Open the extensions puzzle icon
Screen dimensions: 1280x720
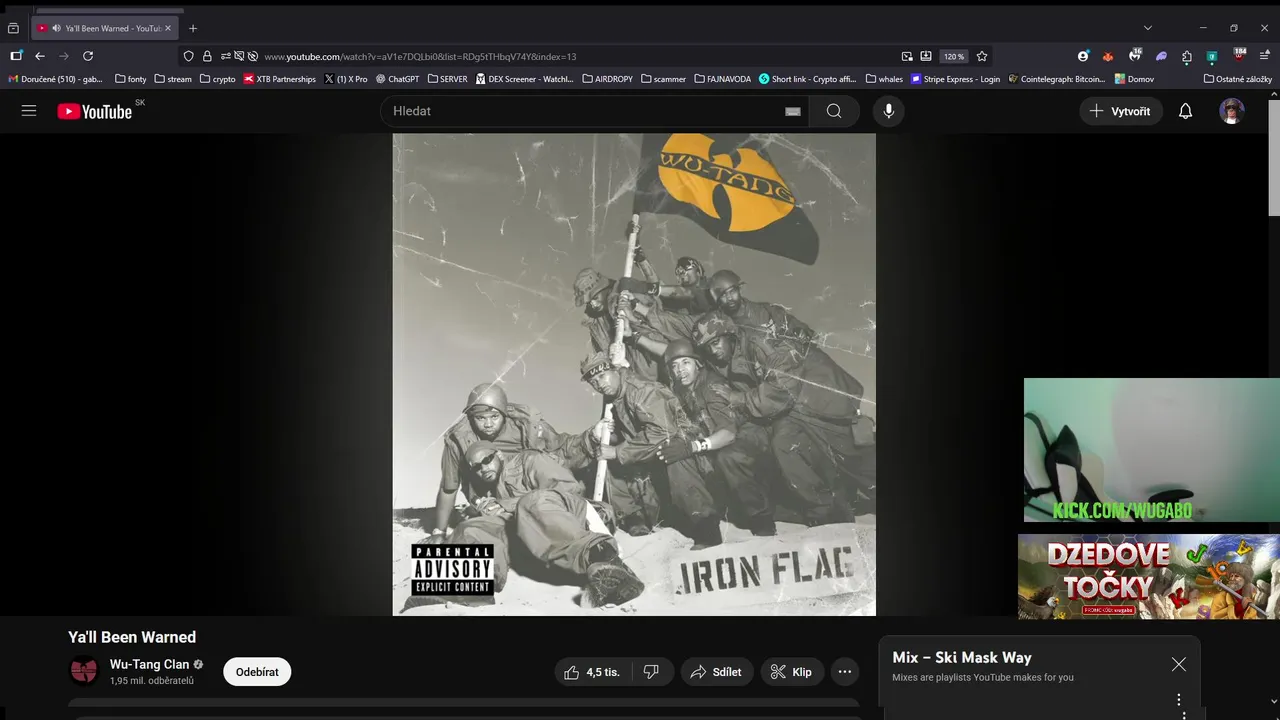pyautogui.click(x=1186, y=56)
